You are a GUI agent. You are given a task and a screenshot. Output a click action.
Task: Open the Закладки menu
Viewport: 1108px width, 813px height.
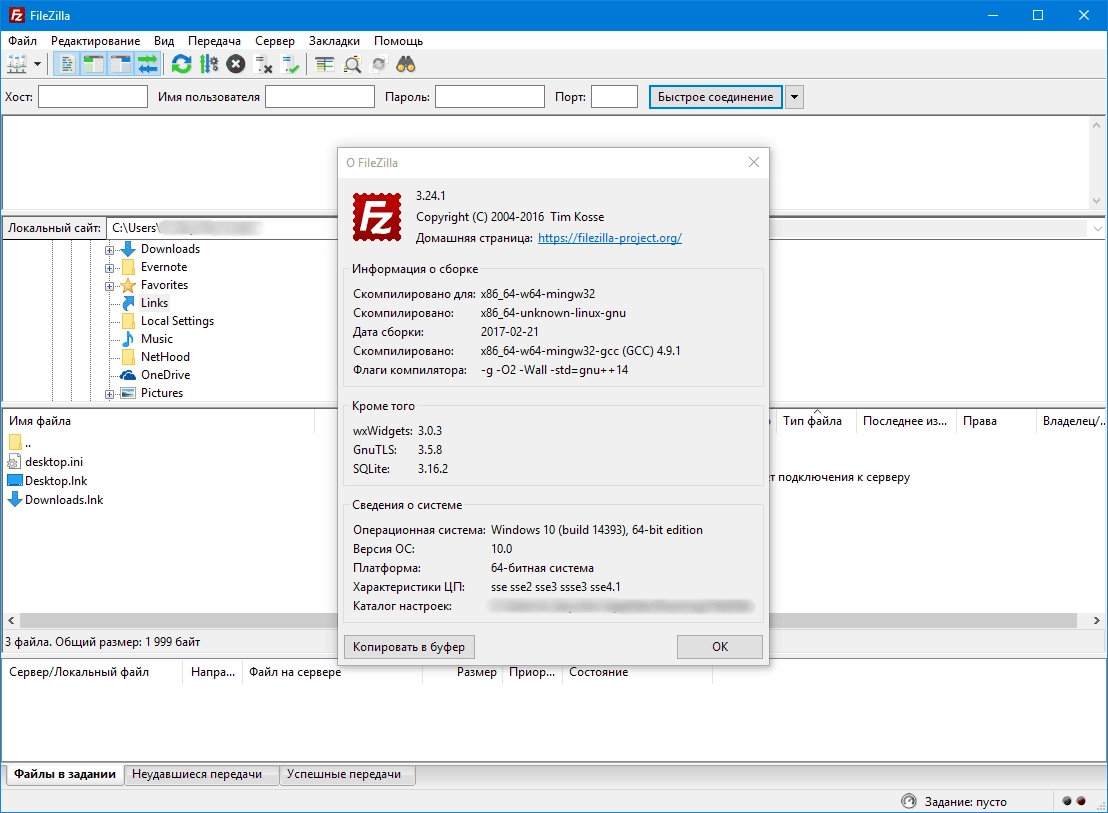tap(334, 41)
